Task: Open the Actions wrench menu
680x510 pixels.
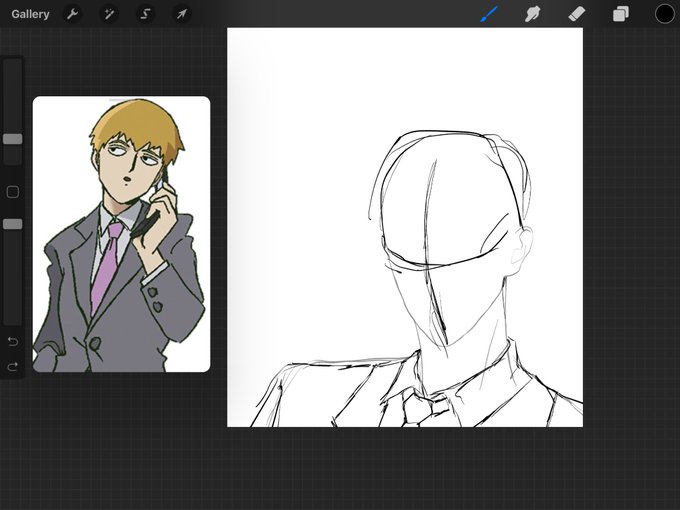Action: (72, 14)
